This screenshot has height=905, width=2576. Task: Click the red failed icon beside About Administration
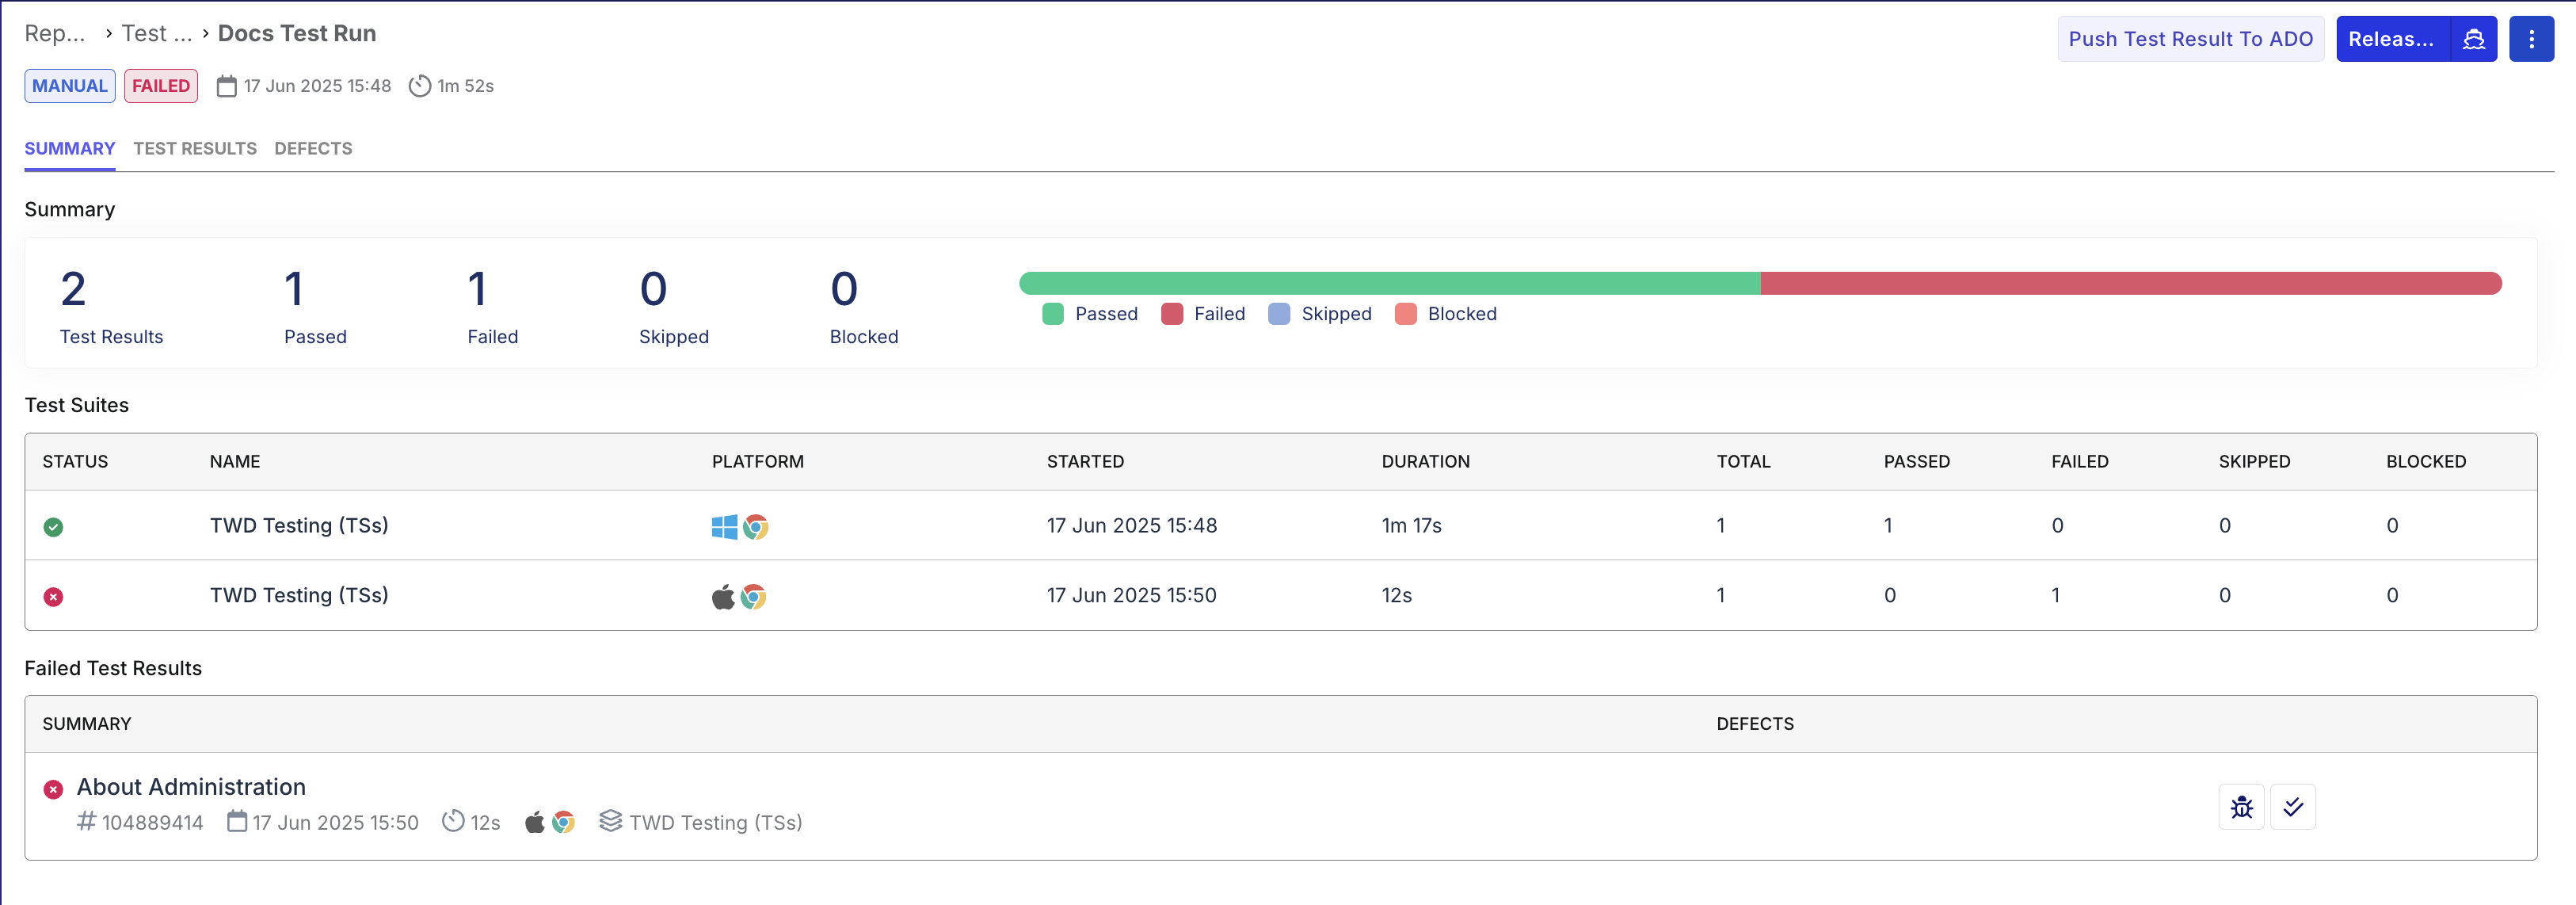tap(54, 789)
